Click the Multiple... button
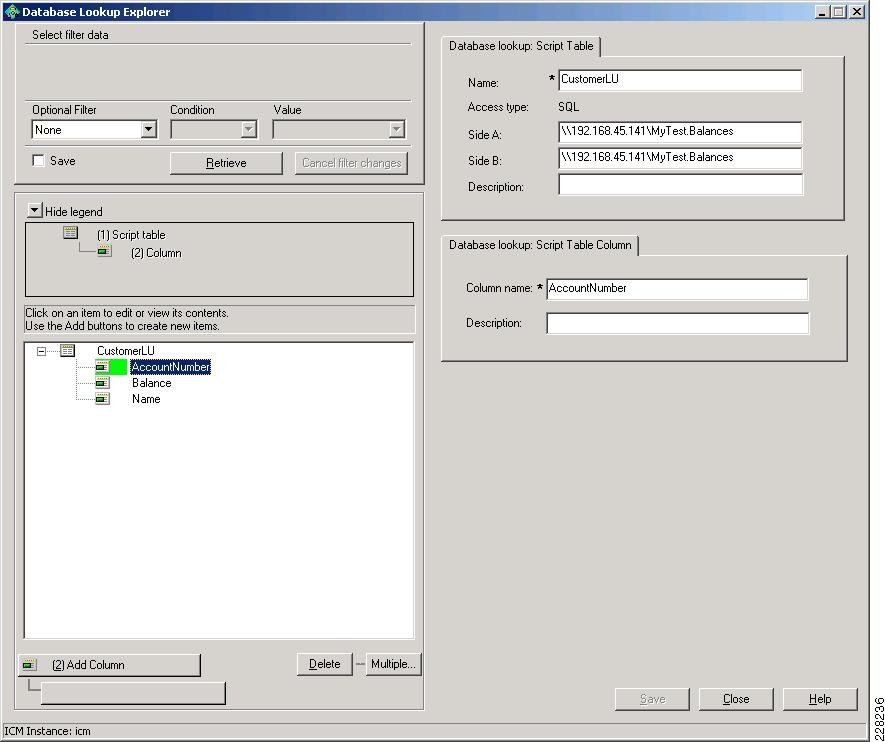Image resolution: width=885 pixels, height=742 pixels. (x=393, y=664)
